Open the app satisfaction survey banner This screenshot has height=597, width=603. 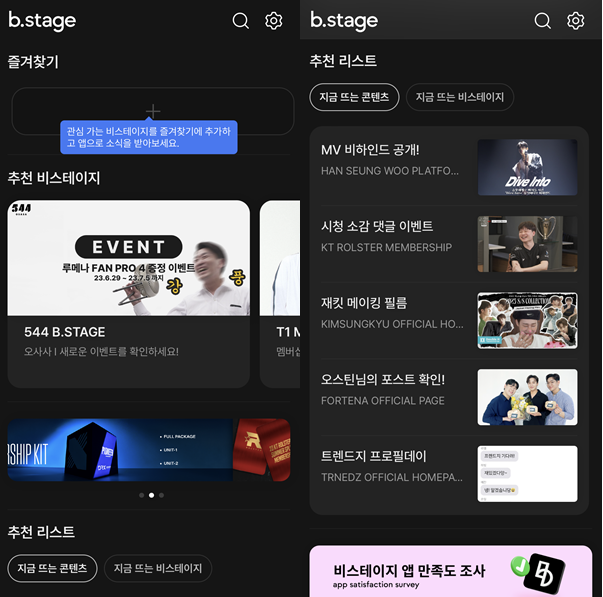tap(451, 571)
